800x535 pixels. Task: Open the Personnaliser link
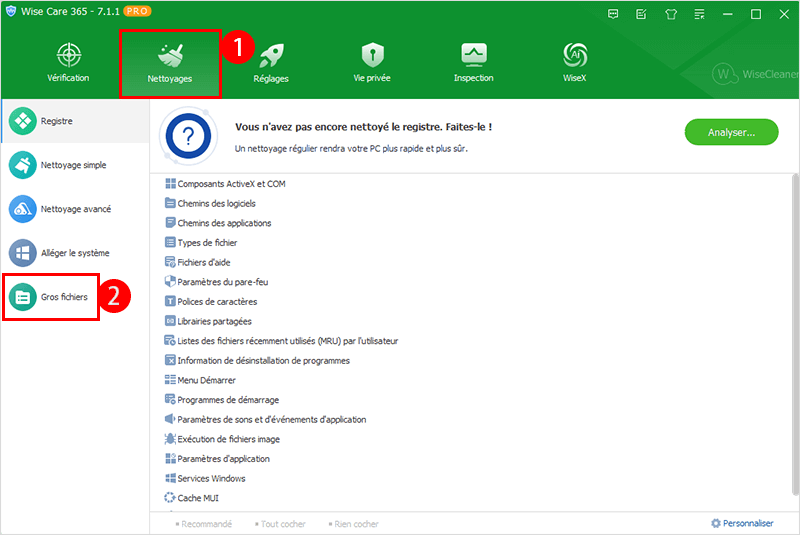[748, 523]
